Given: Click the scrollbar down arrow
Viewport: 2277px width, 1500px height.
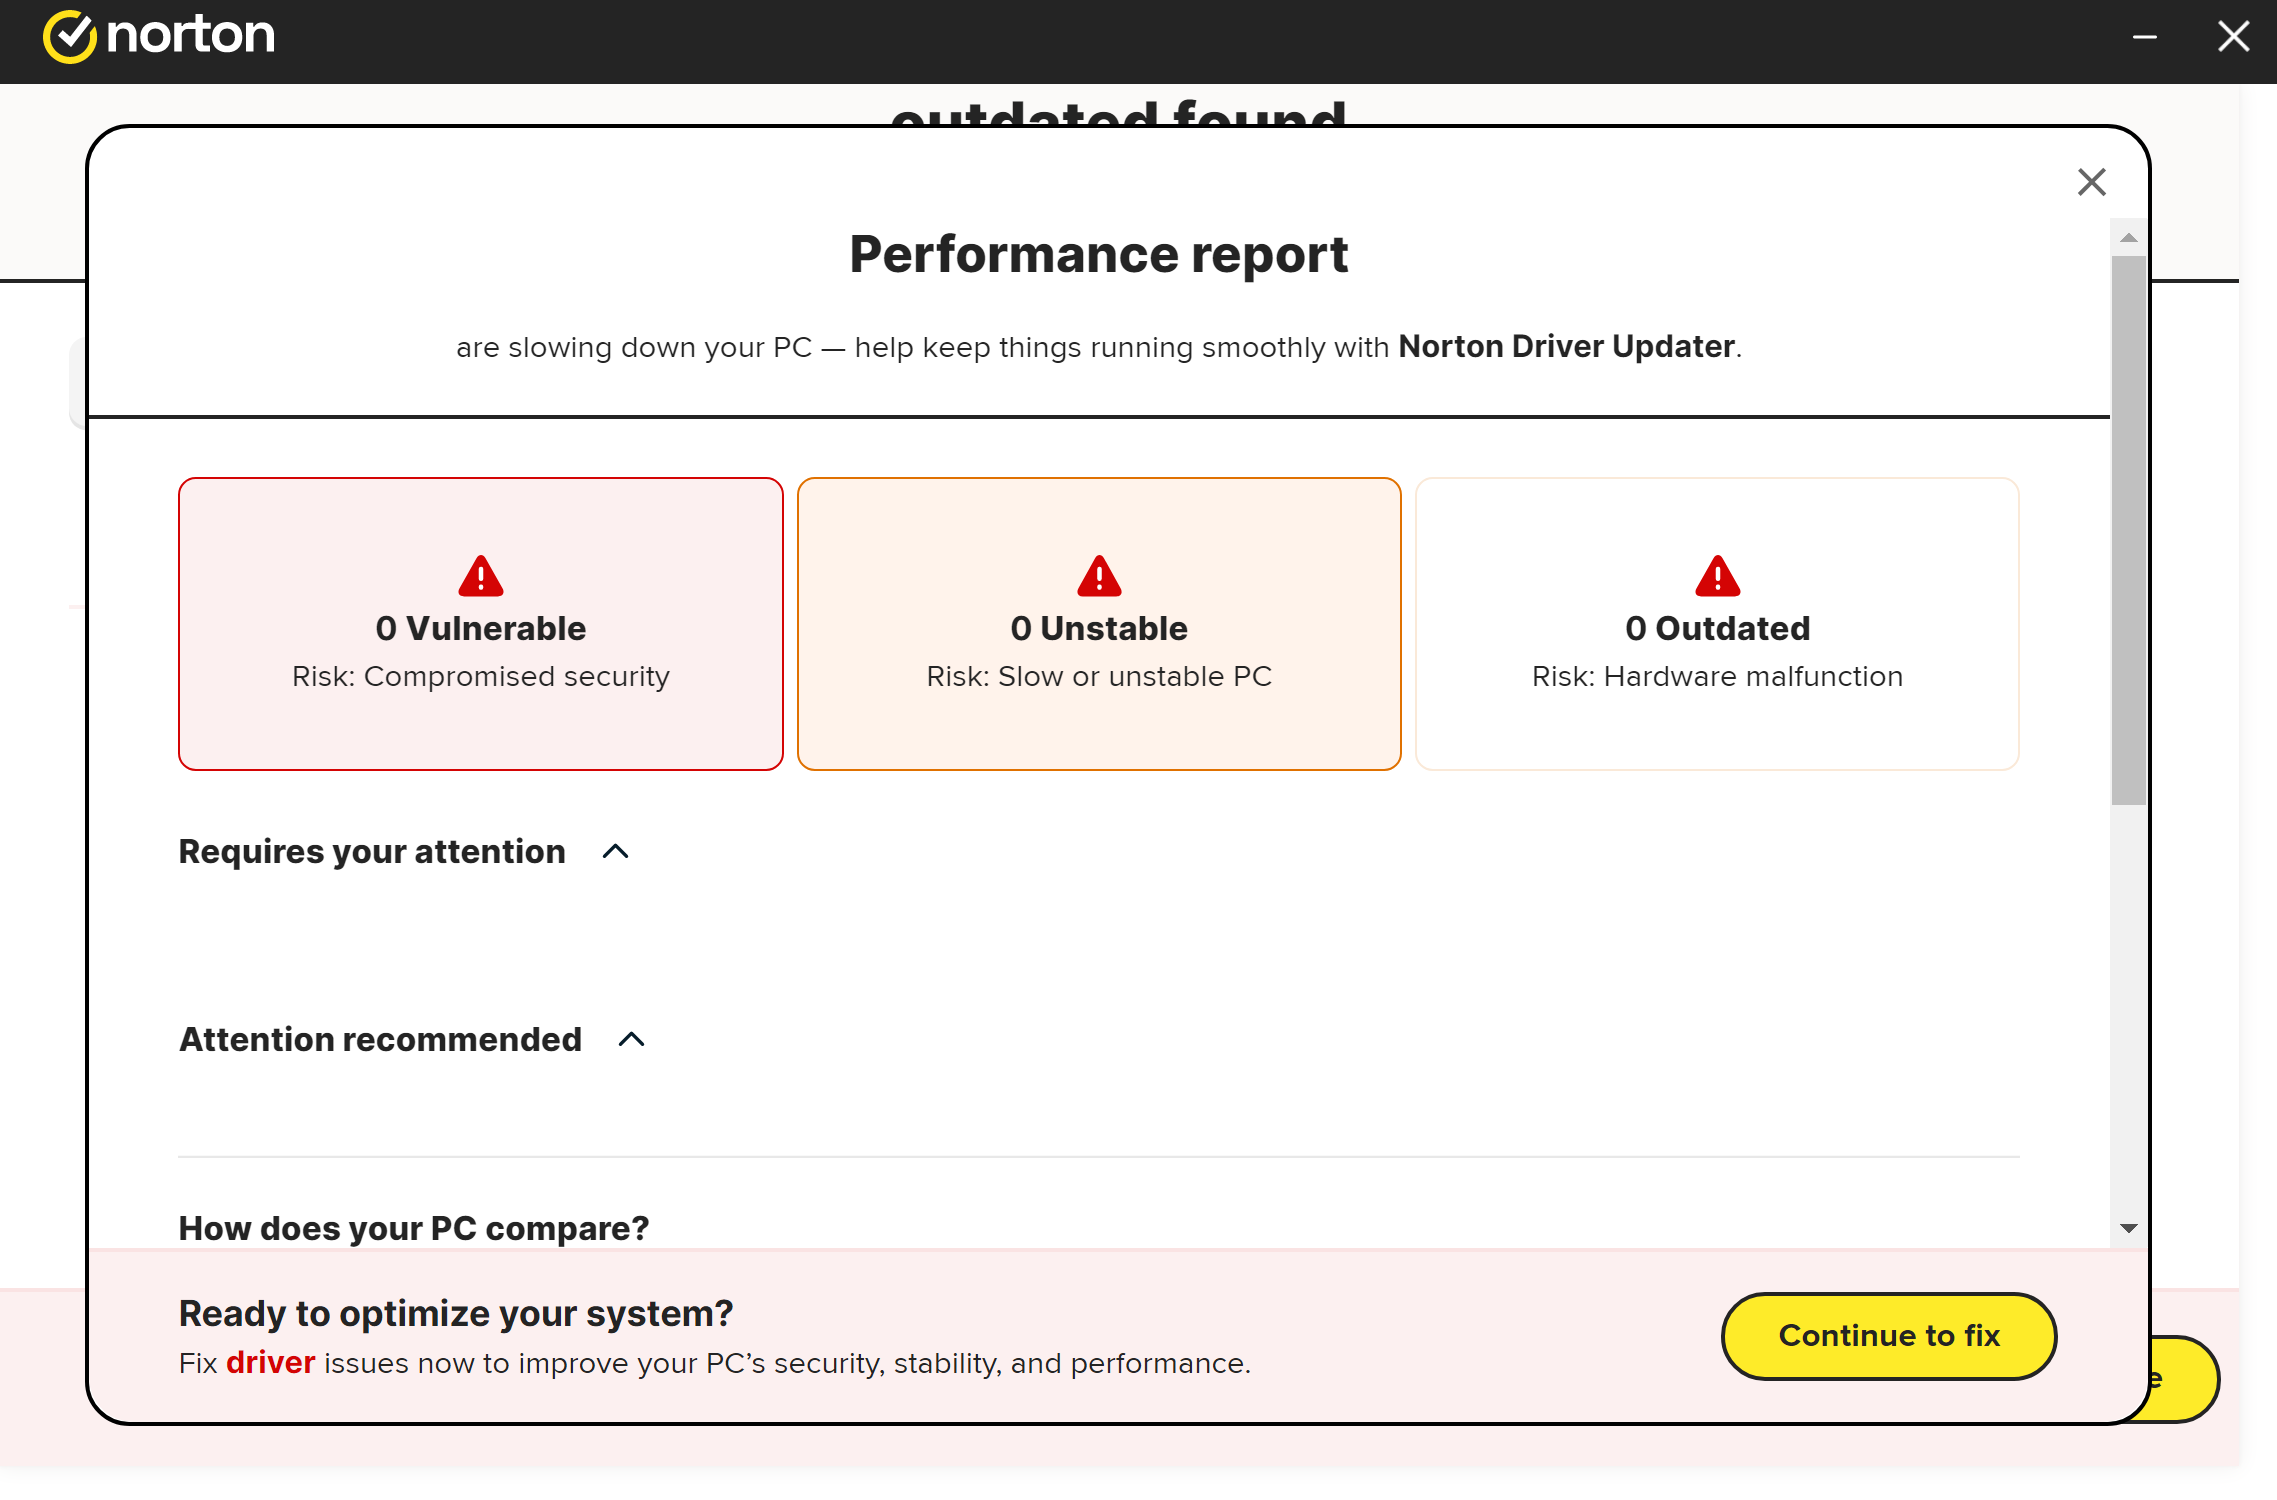Looking at the screenshot, I should (x=2129, y=1228).
